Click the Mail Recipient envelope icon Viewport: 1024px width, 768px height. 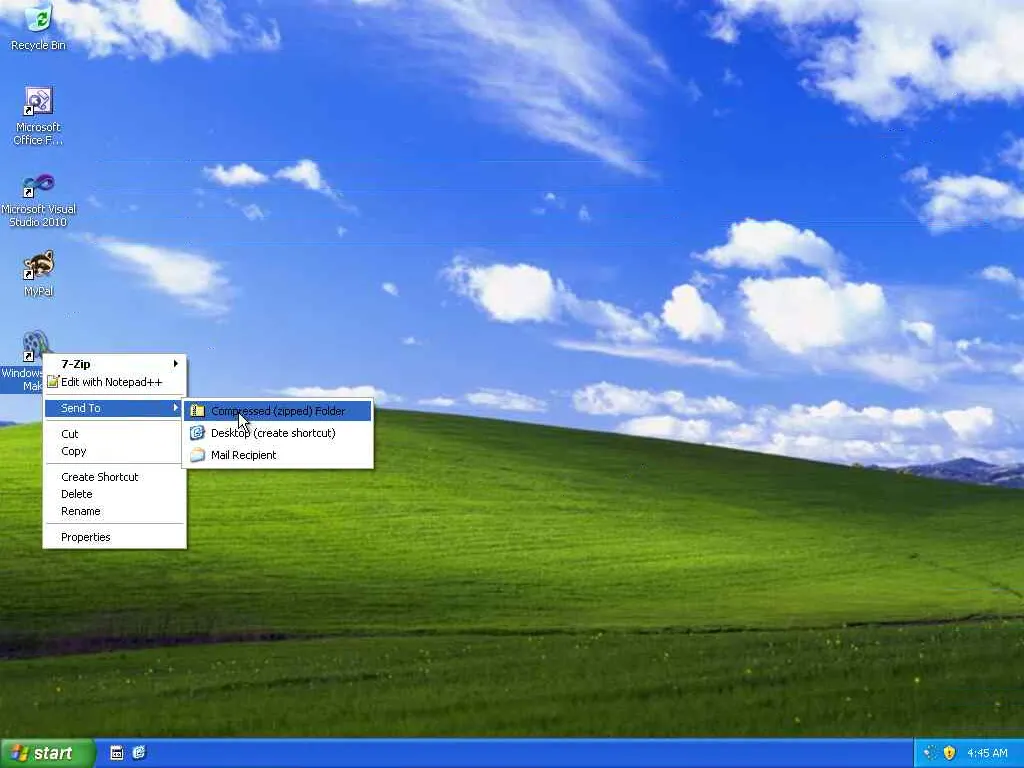coord(197,455)
